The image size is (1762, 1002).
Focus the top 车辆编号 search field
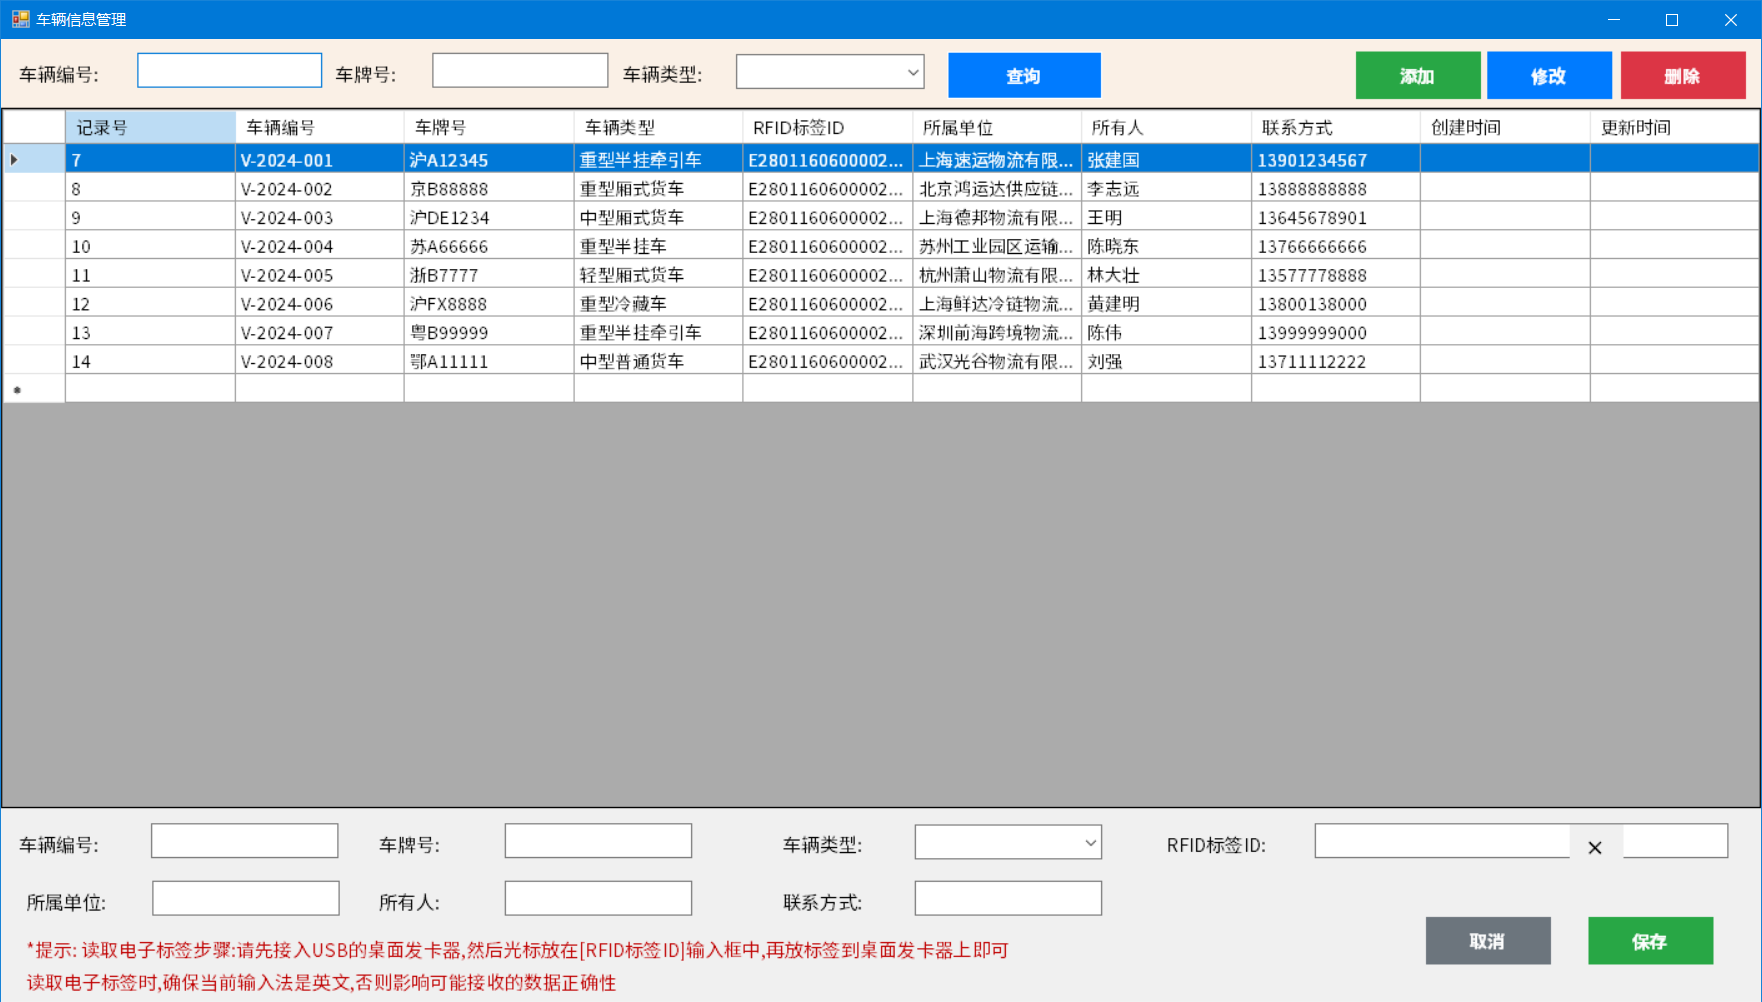229,70
